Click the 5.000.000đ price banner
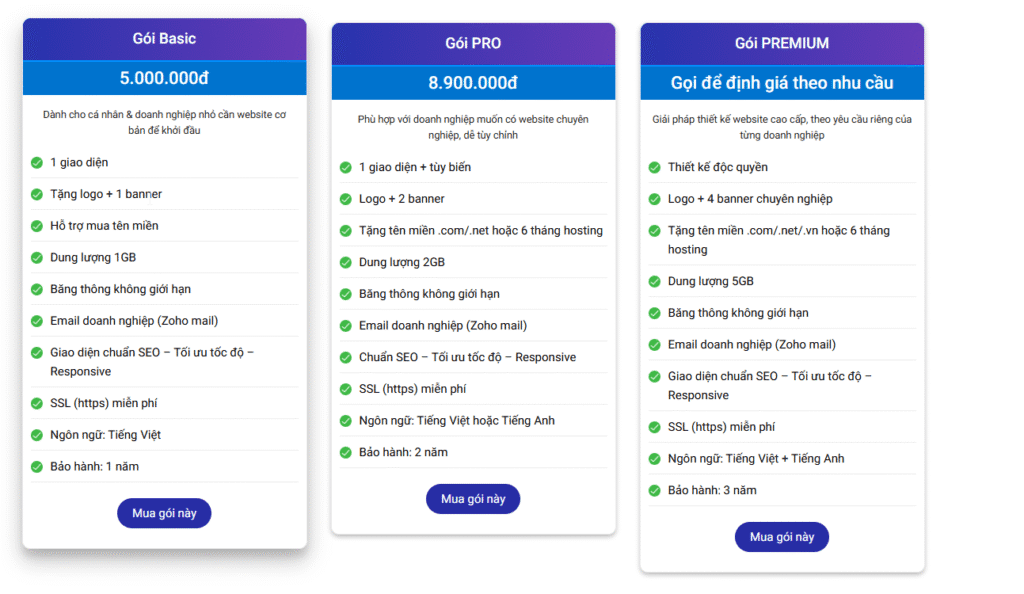The width and height of the screenshot is (1024, 594). 164,78
